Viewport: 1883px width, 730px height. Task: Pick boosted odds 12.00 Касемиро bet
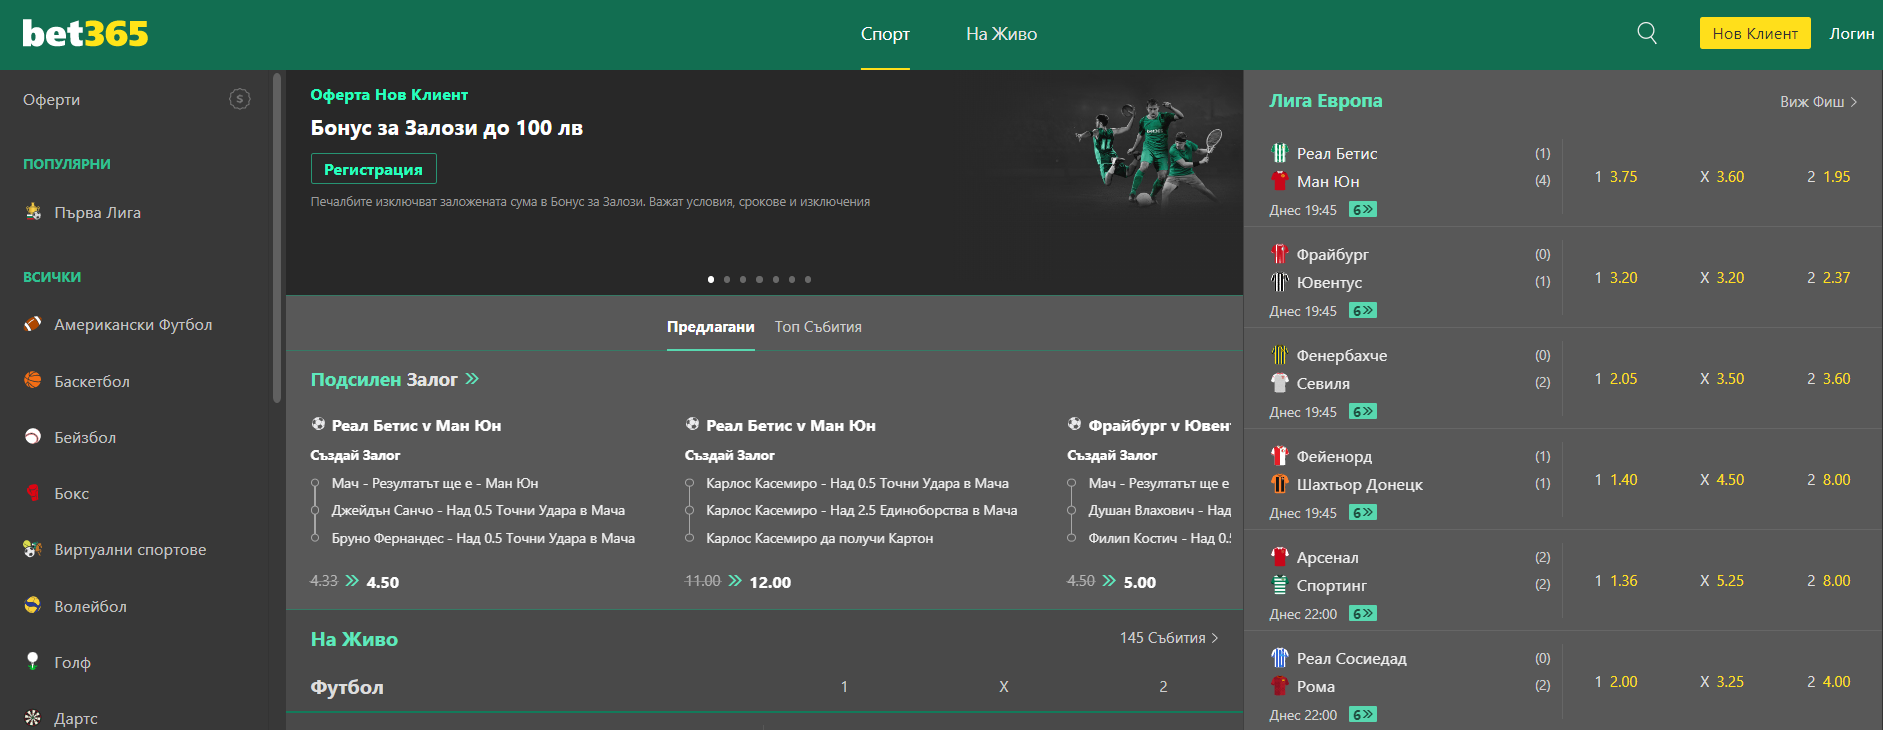pyautogui.click(x=770, y=582)
